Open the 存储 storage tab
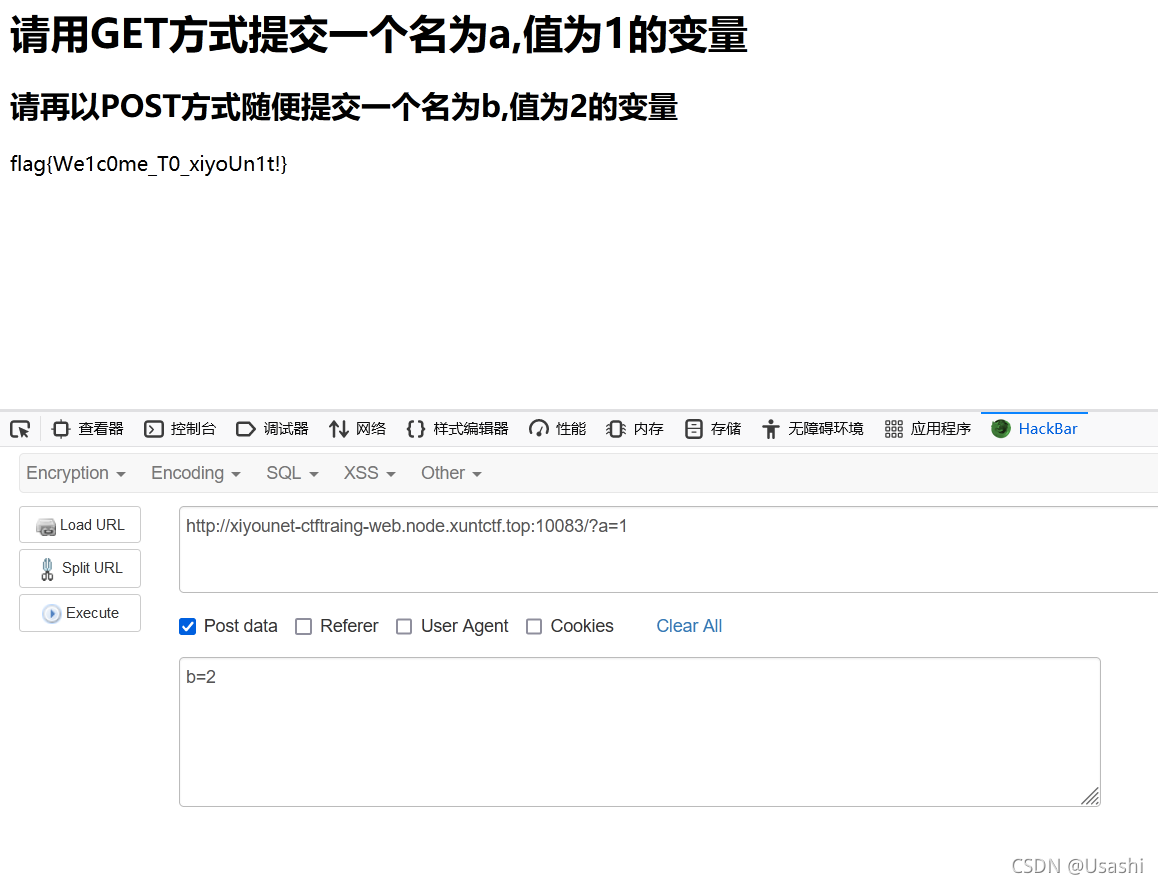Viewport: 1158px width, 884px height. (713, 429)
